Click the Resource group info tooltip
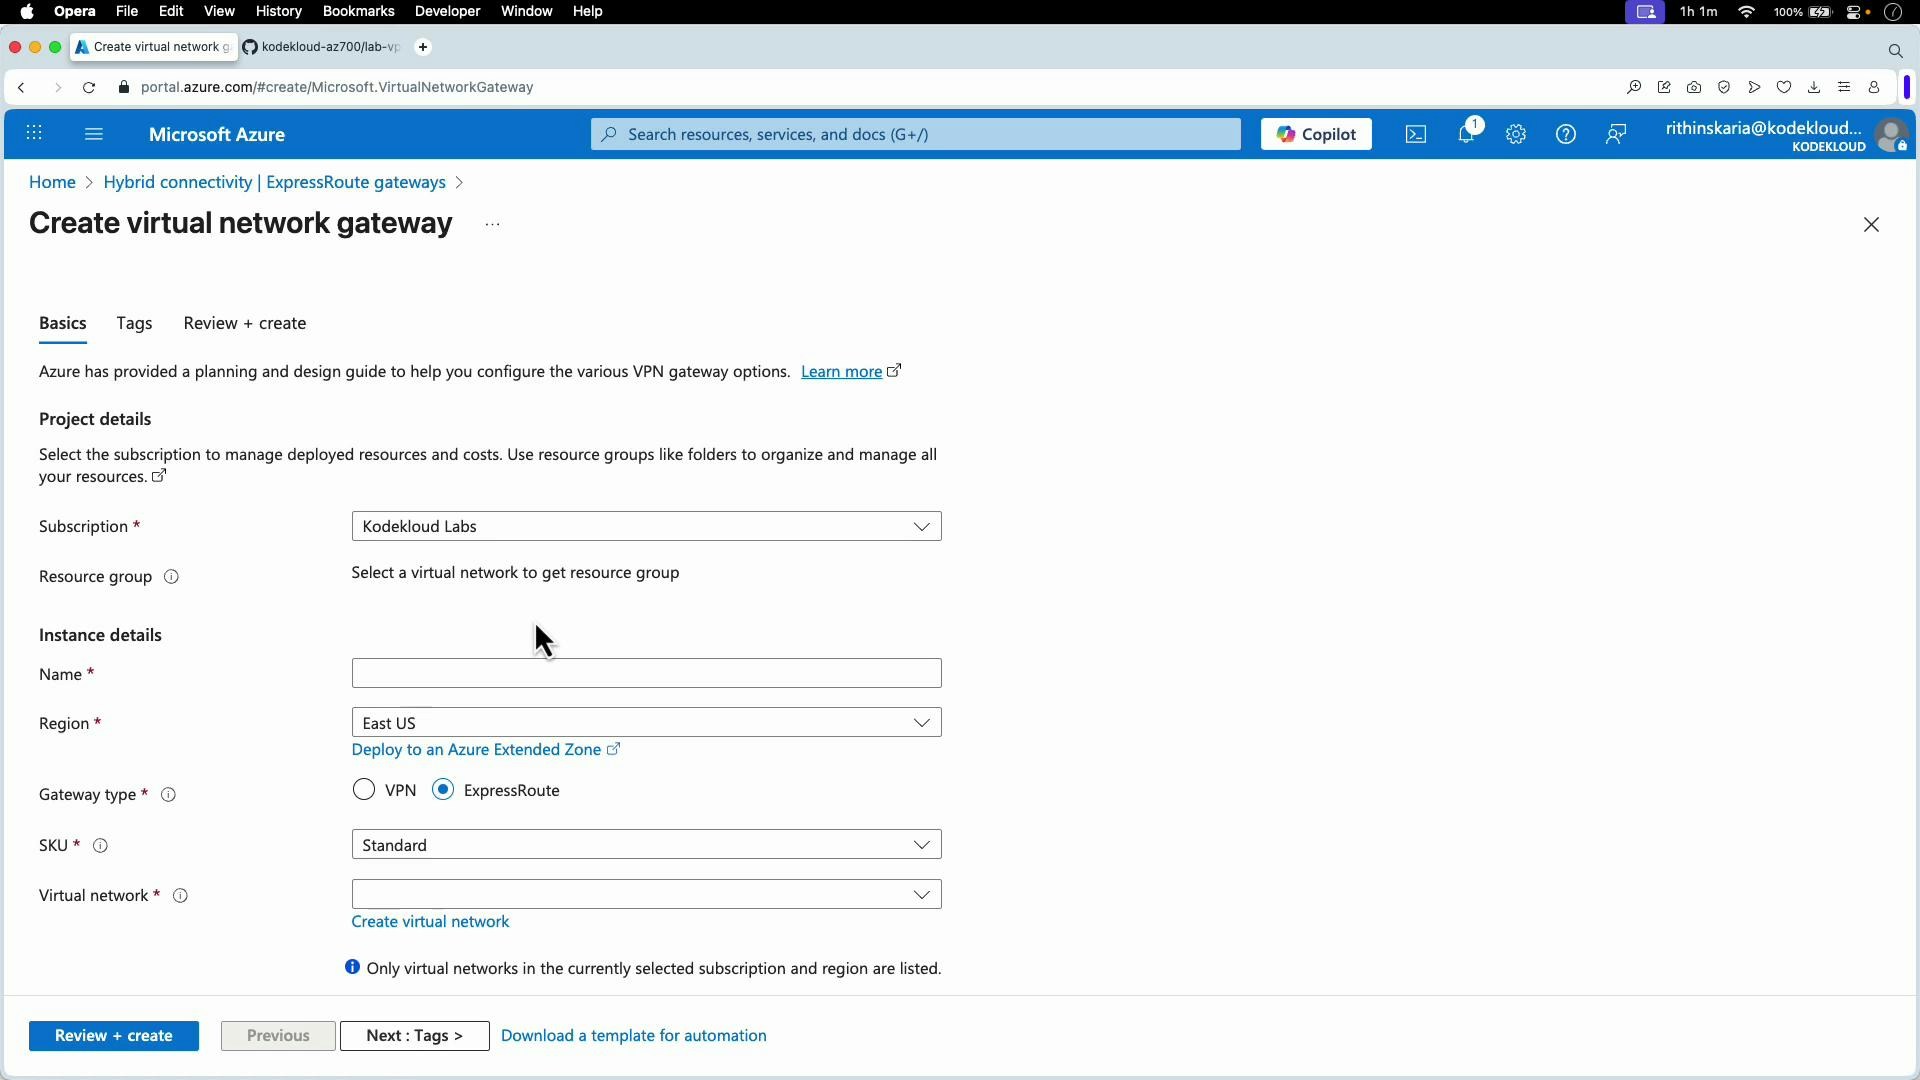Image resolution: width=1920 pixels, height=1080 pixels. click(170, 577)
